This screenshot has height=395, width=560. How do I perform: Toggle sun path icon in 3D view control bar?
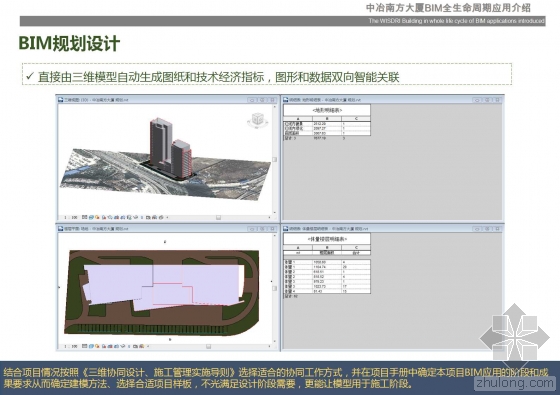pyautogui.click(x=97, y=217)
